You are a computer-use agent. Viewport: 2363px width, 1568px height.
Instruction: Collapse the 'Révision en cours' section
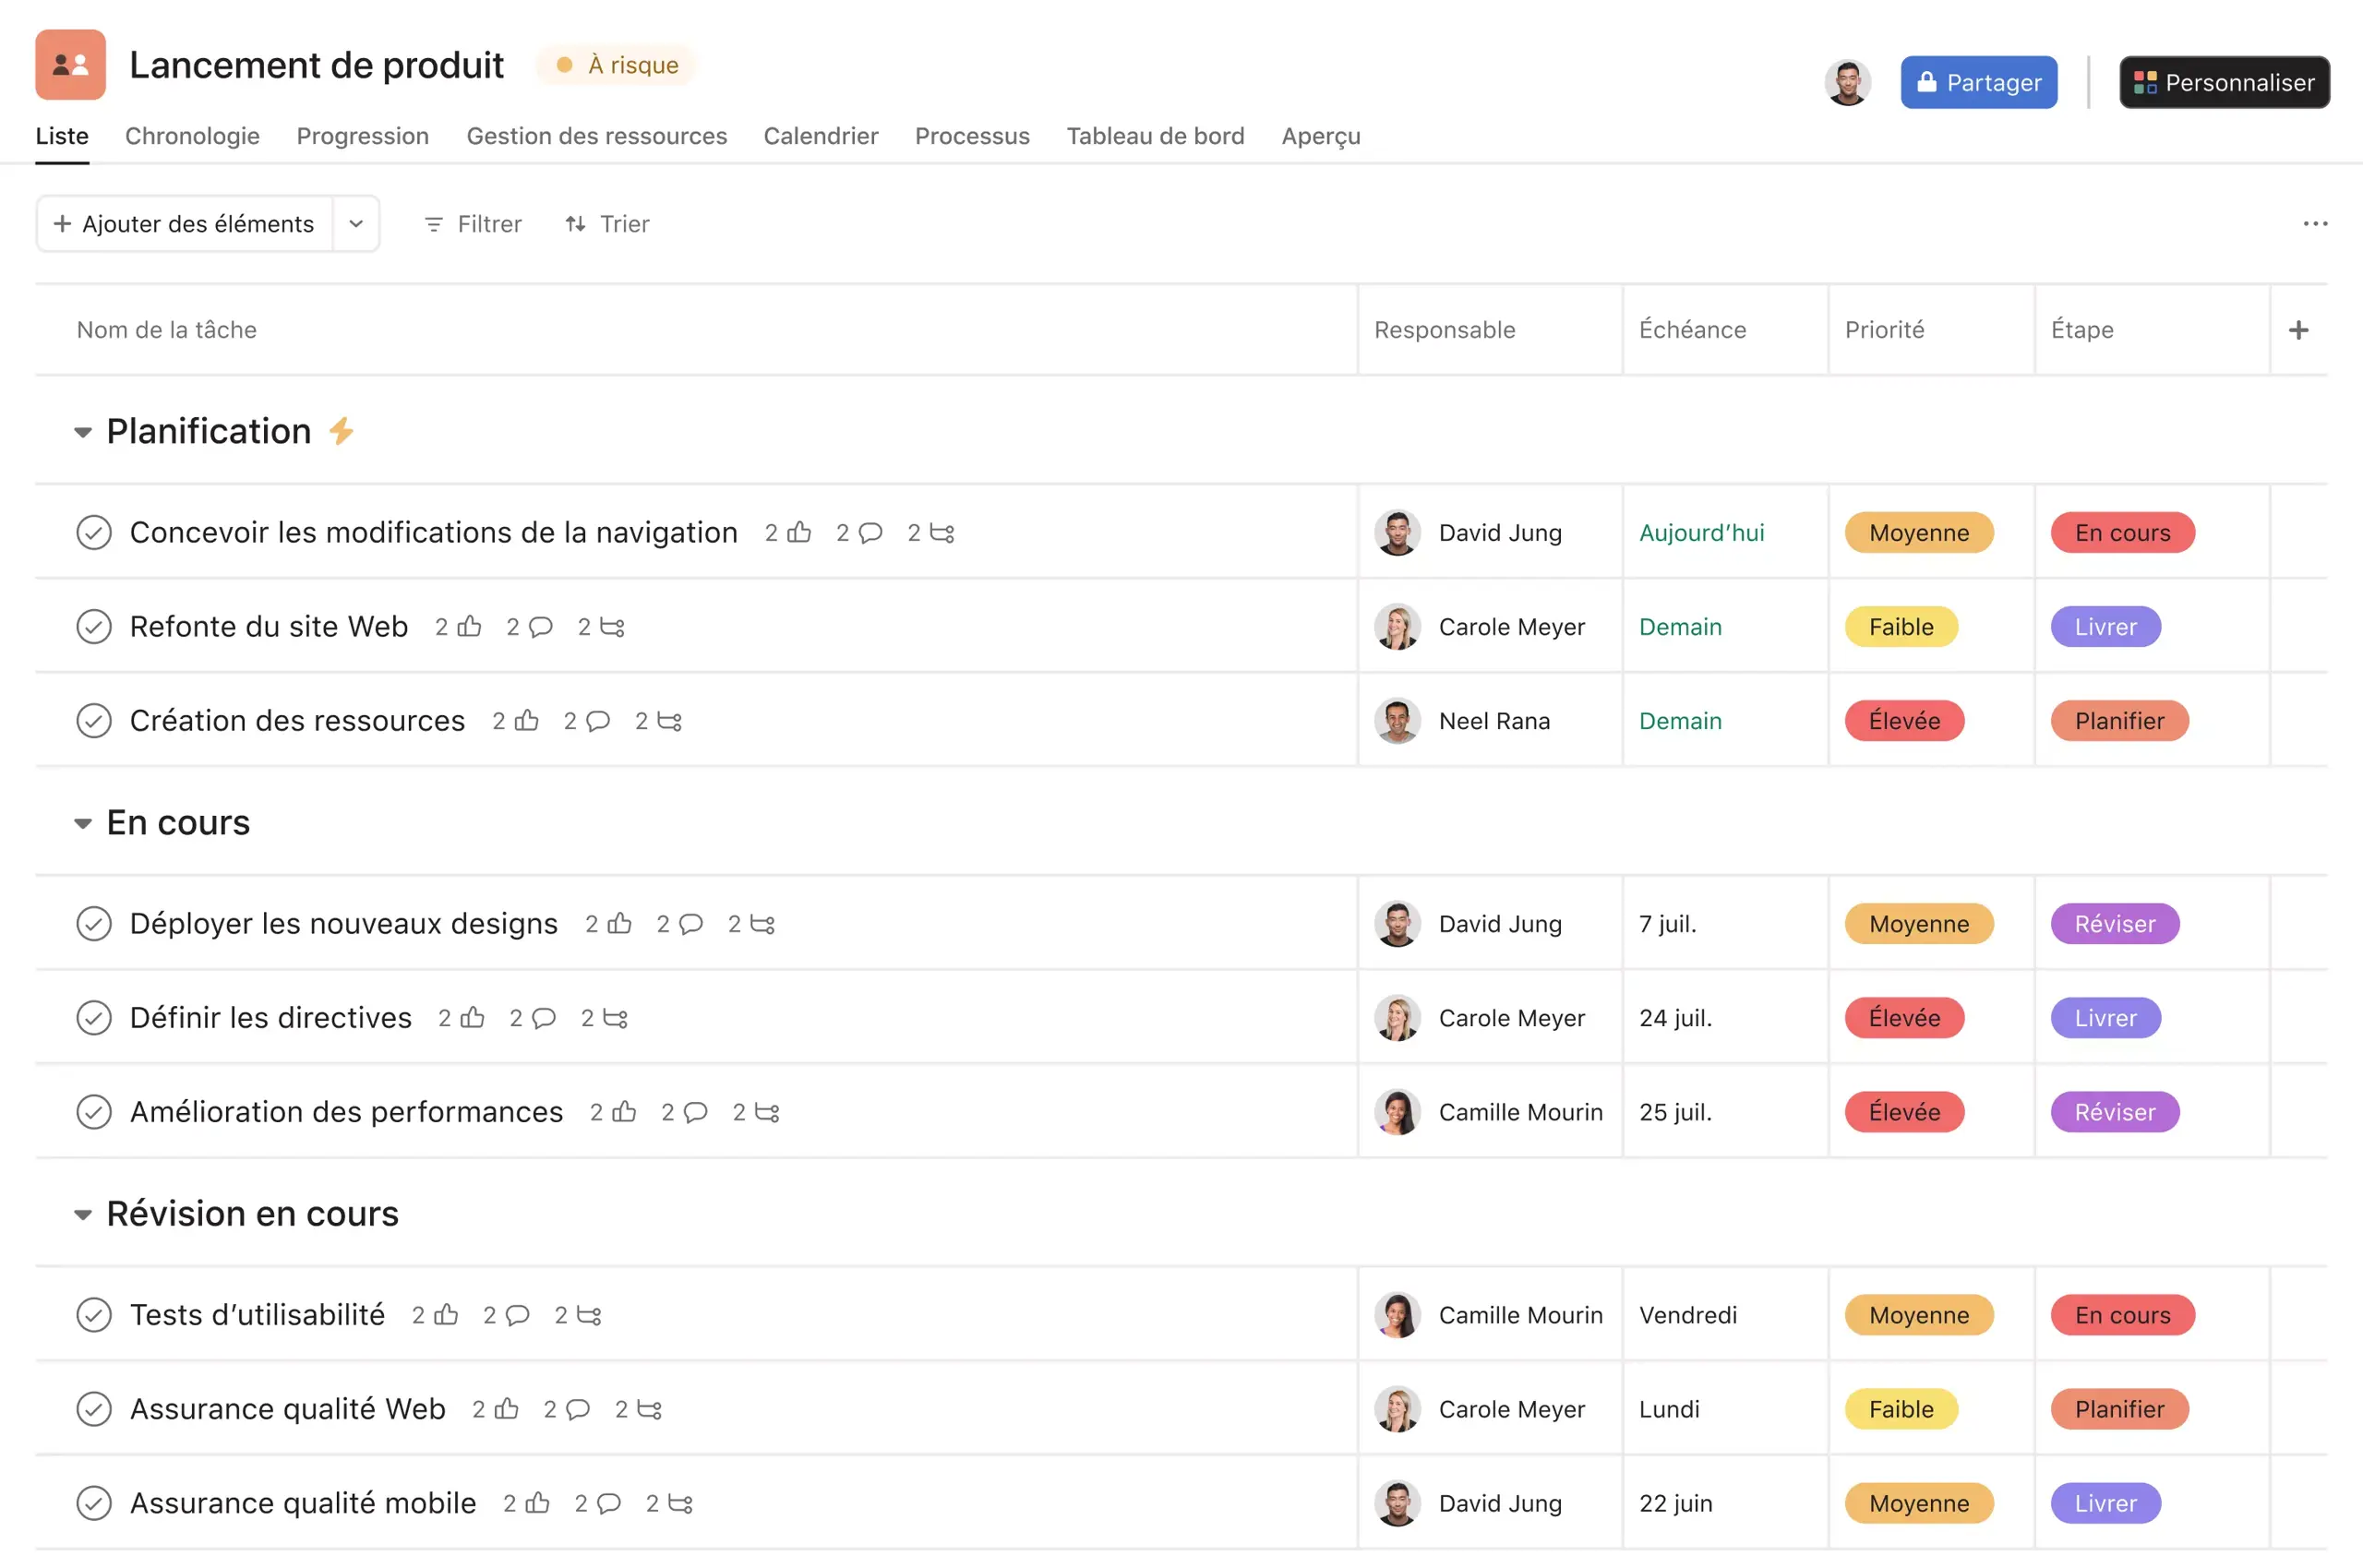pos(84,1213)
